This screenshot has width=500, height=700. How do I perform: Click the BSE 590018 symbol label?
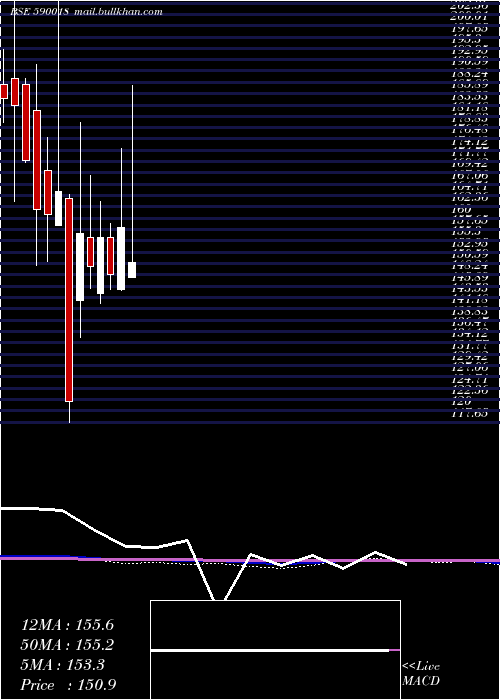point(39,12)
